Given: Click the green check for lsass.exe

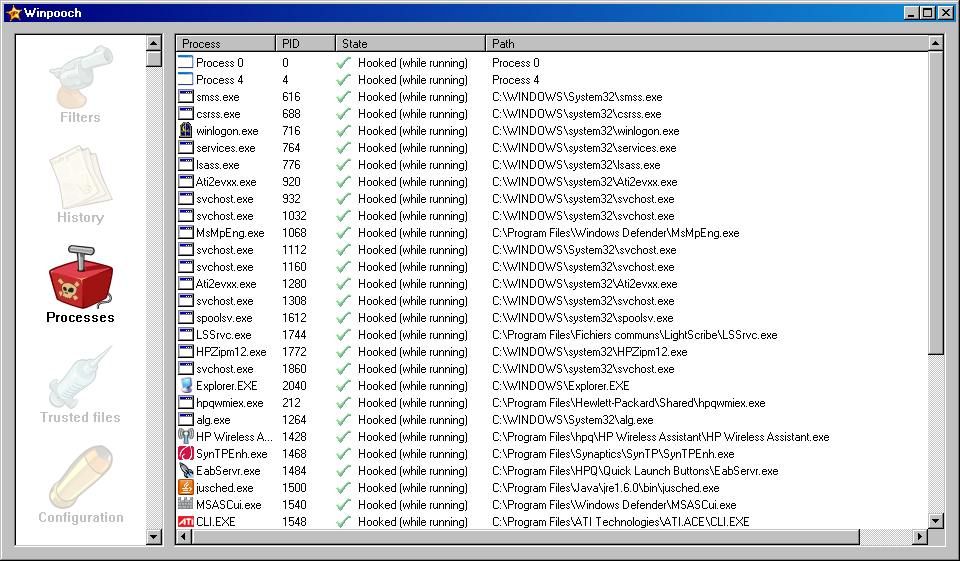Looking at the screenshot, I should point(344,165).
